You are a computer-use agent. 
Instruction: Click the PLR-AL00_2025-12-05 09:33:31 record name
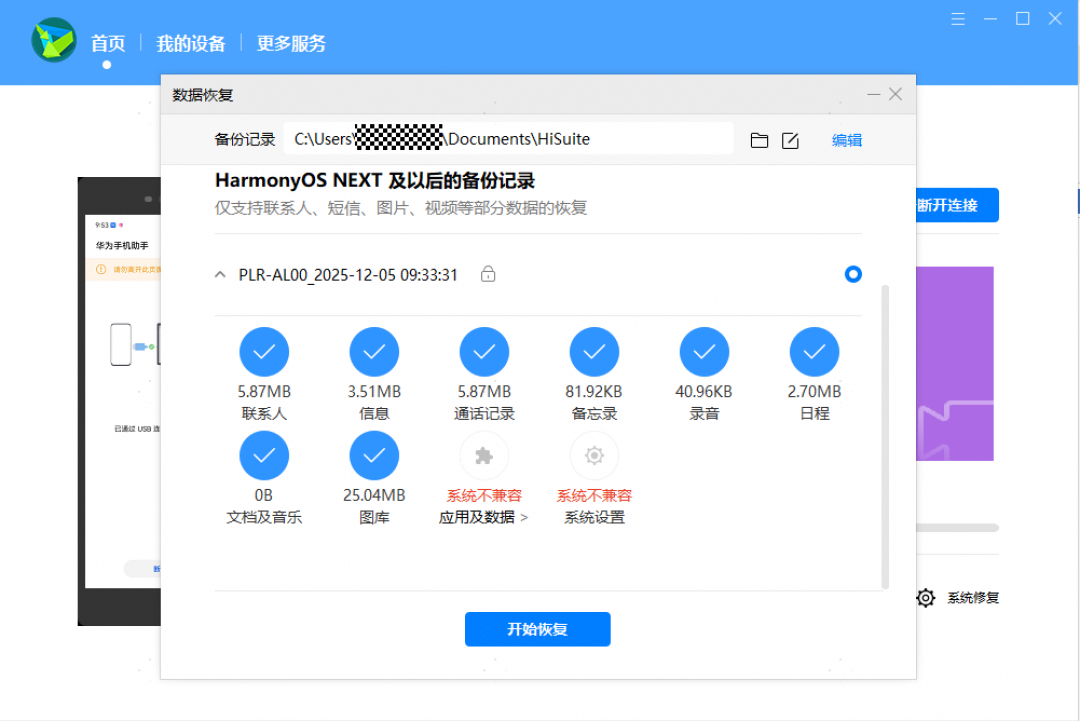(348, 275)
